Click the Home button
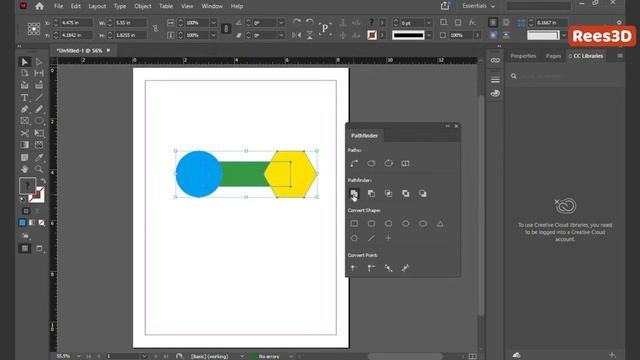Image resolution: width=640 pixels, height=360 pixels. click(x=39, y=6)
